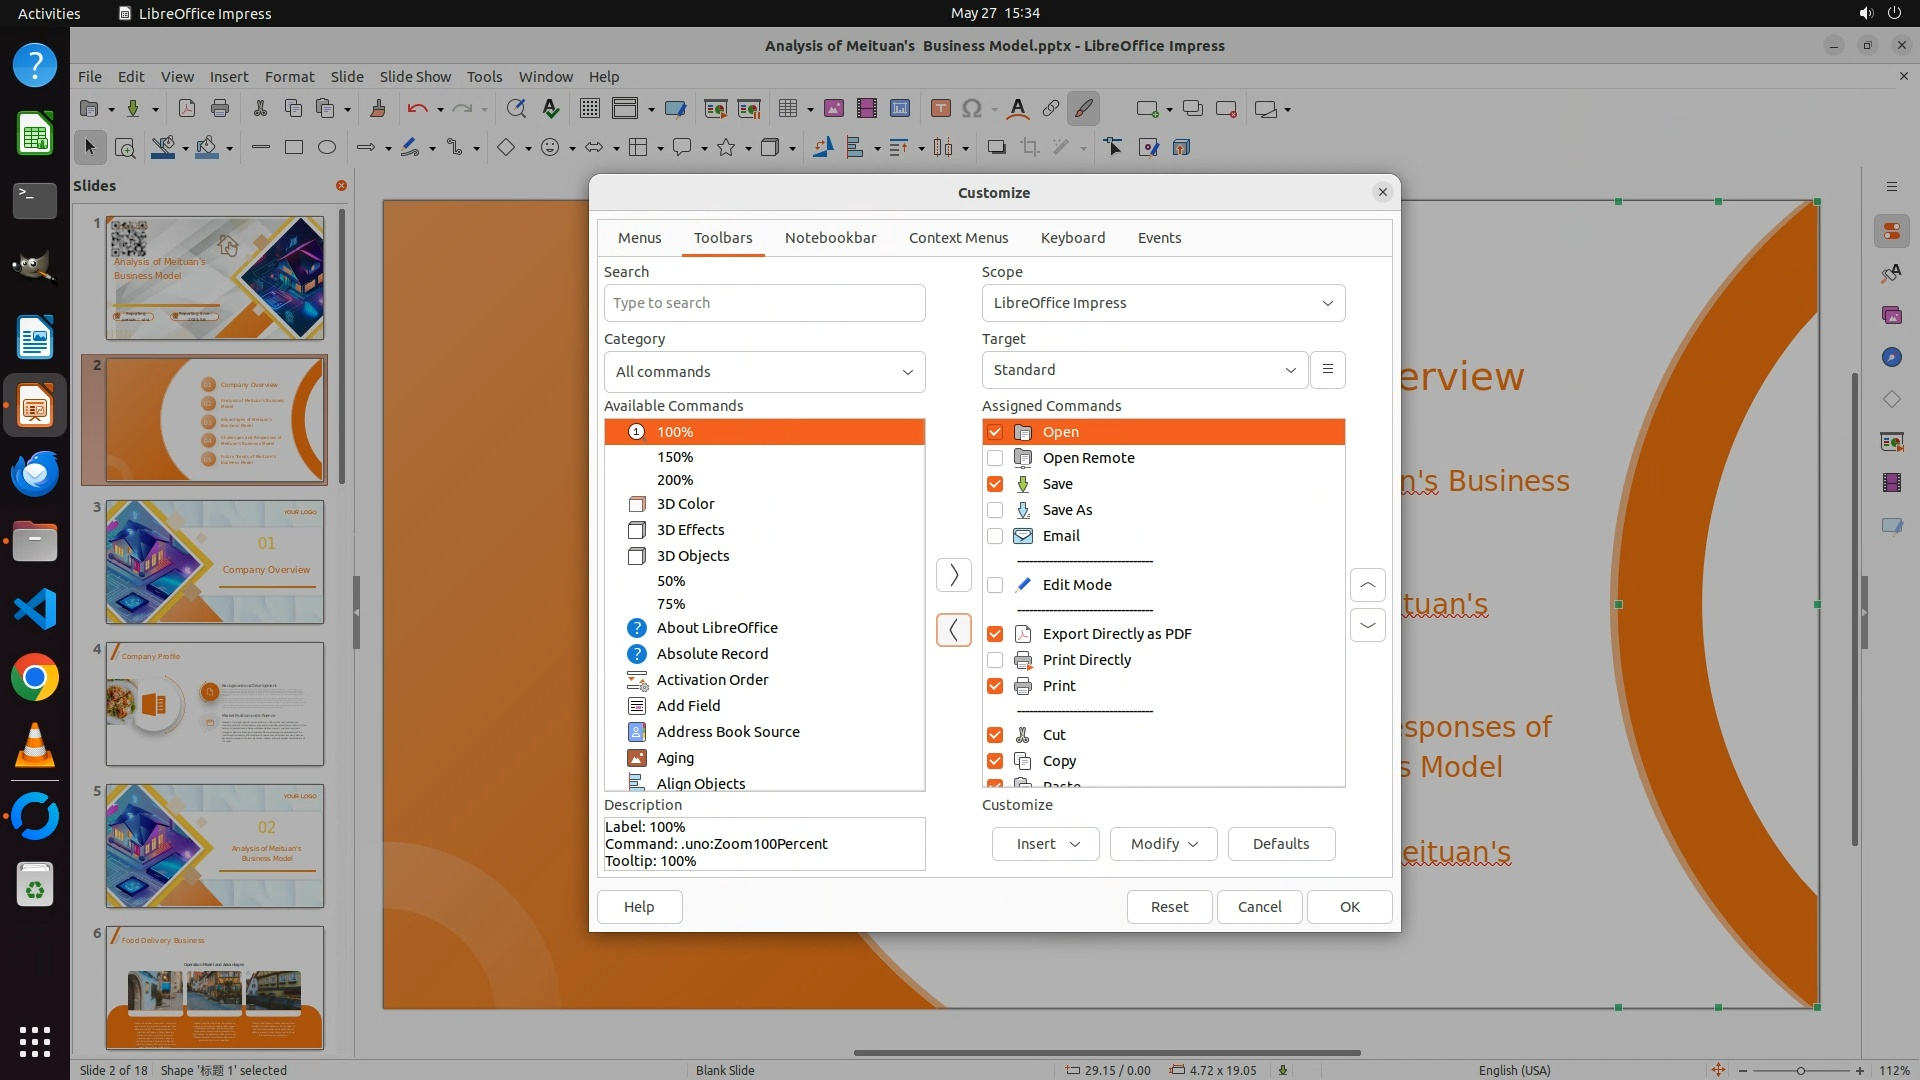Open the sidebar Properties deck icon

click(x=1891, y=231)
